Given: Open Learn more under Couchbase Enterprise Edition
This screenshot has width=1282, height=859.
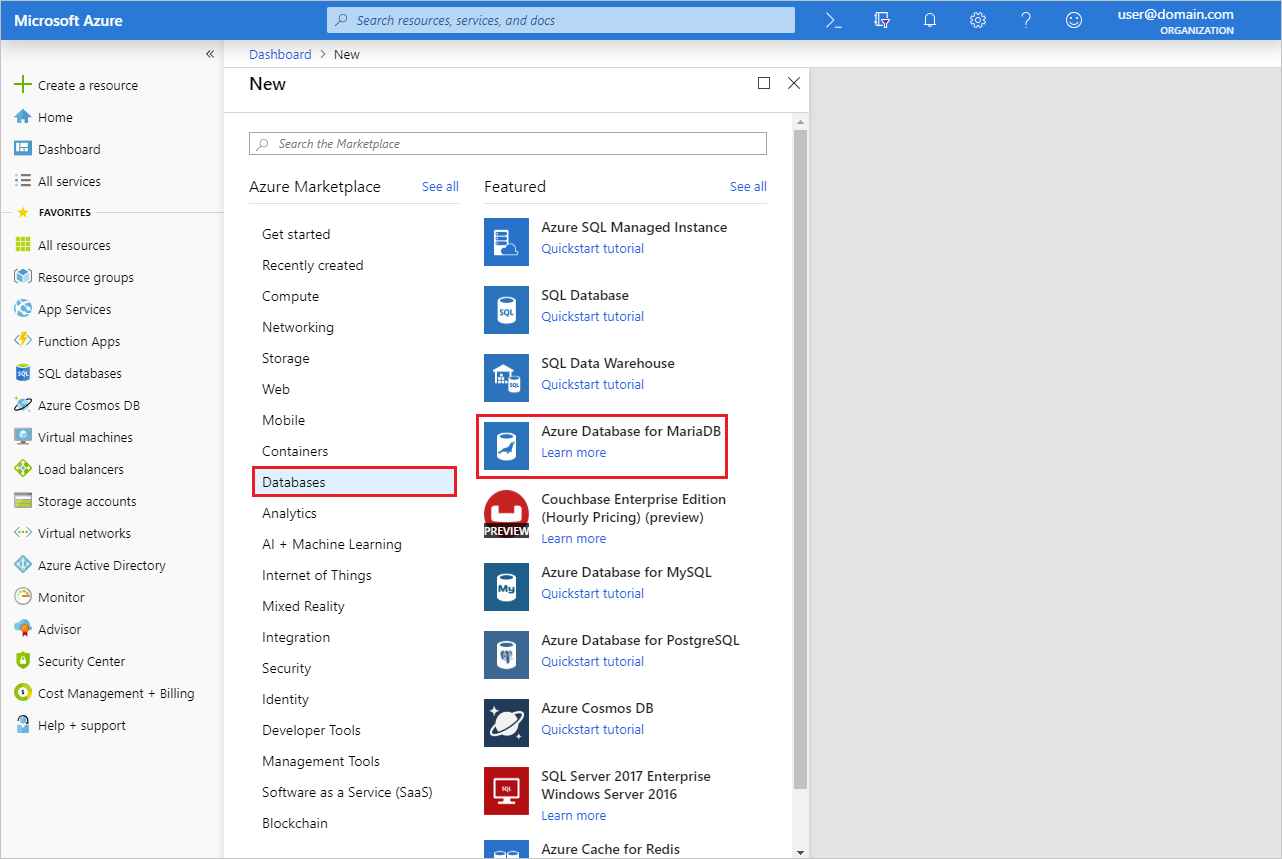Looking at the screenshot, I should coord(573,538).
